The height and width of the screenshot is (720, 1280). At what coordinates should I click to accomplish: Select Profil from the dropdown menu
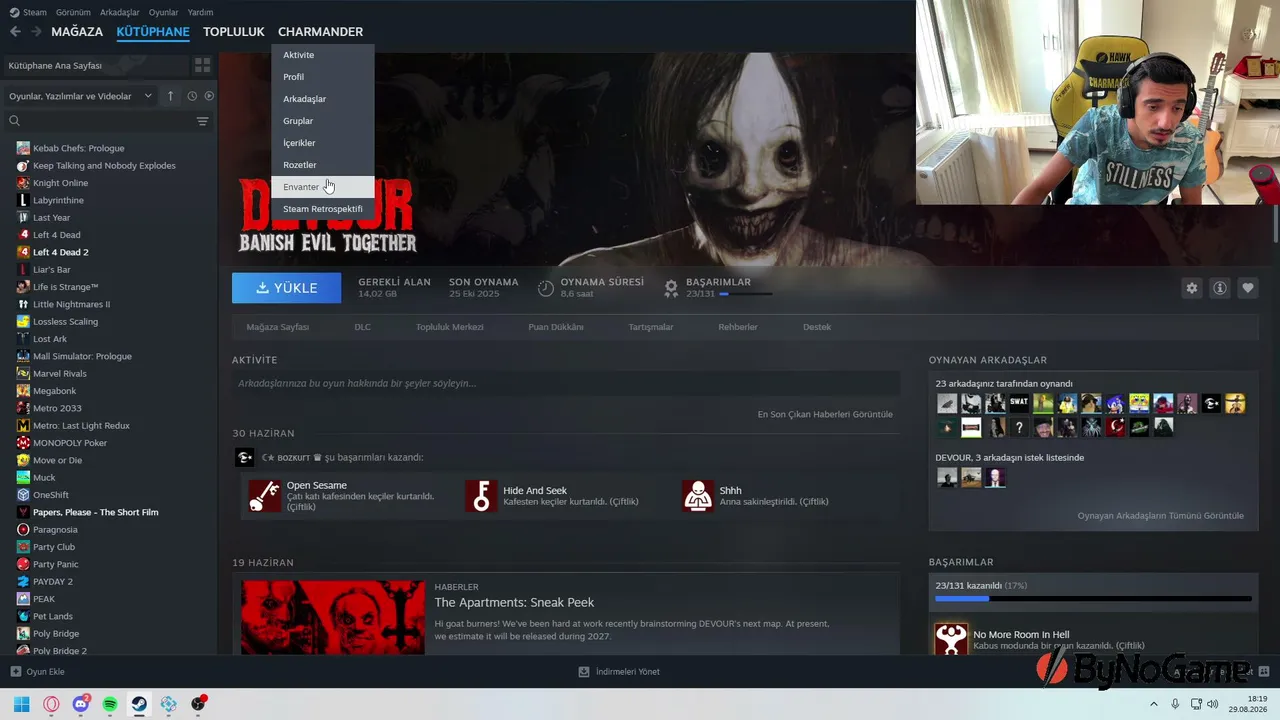click(322, 77)
